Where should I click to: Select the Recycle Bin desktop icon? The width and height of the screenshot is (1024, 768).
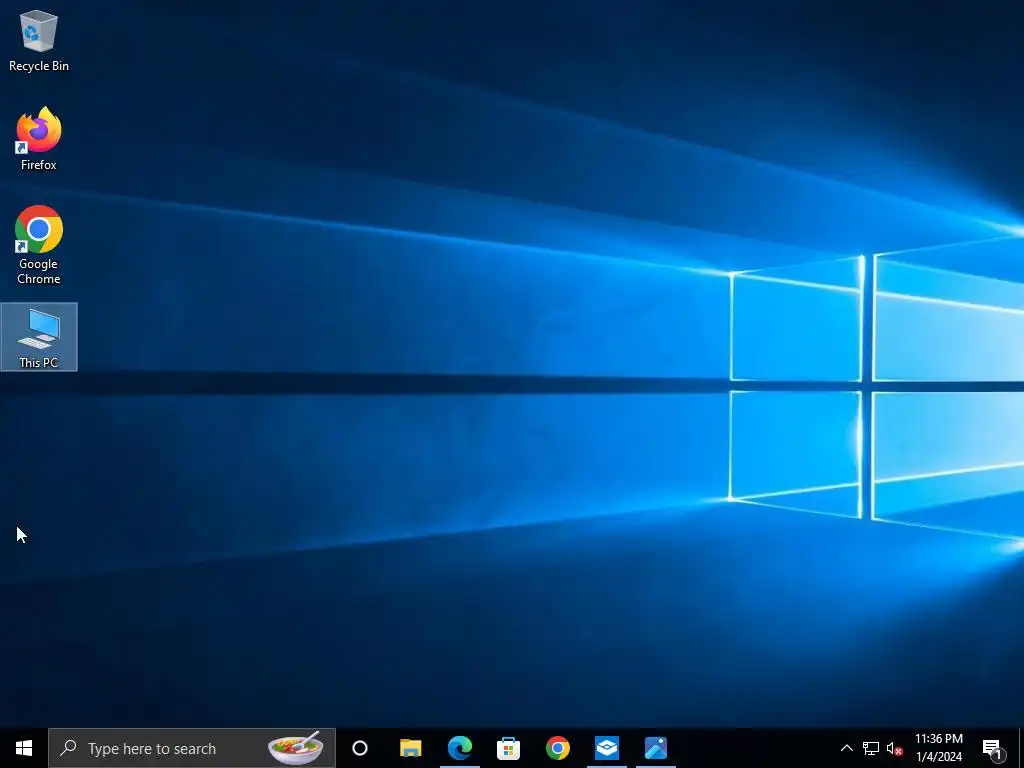point(39,41)
